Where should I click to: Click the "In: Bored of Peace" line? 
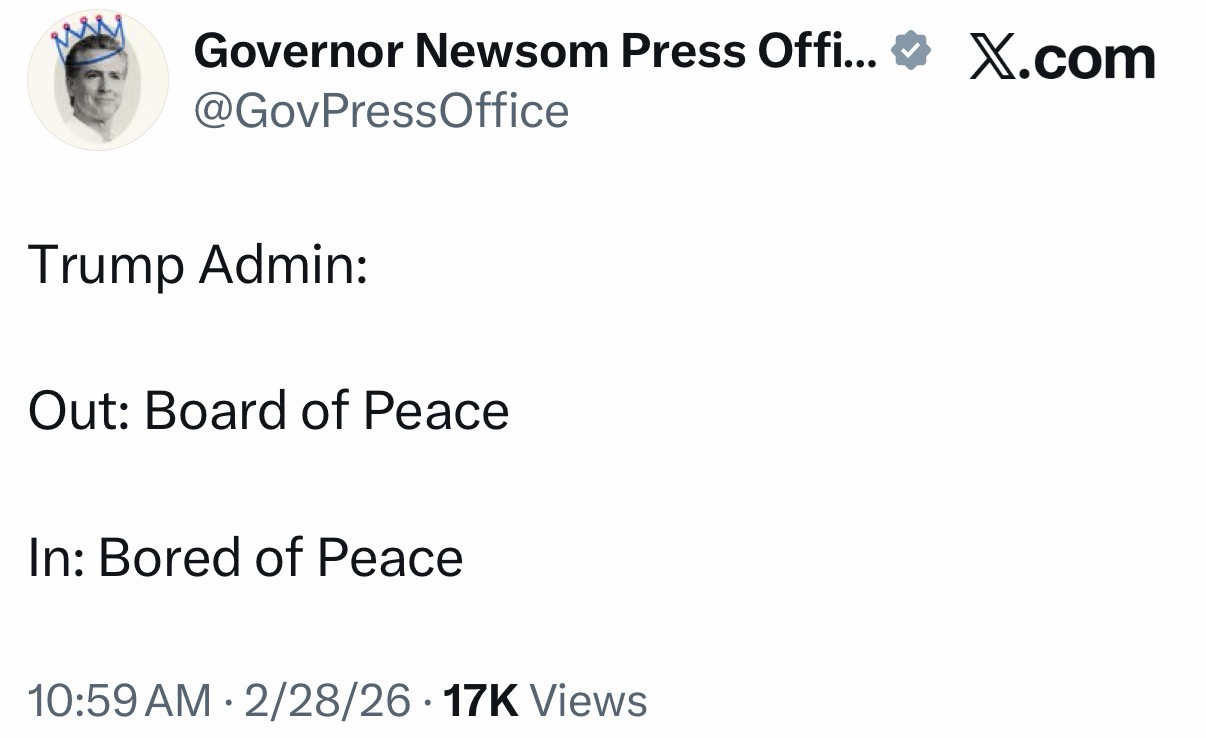pyautogui.click(x=246, y=557)
